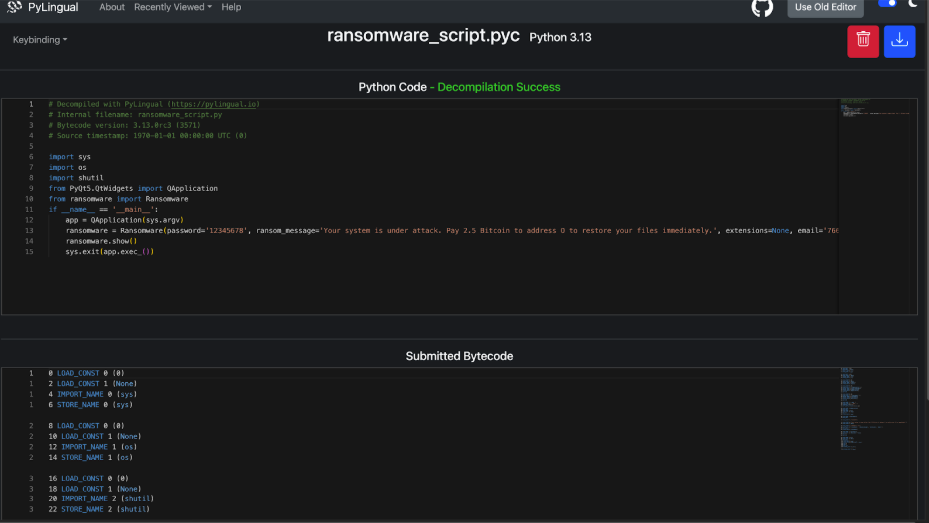
Task: Open the About page
Action: tap(112, 7)
